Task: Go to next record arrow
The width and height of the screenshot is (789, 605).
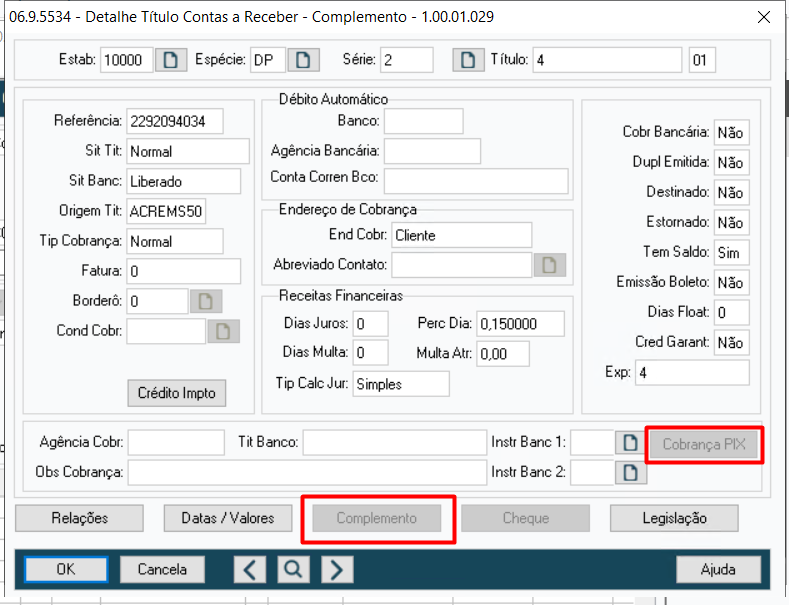Action: tap(337, 569)
